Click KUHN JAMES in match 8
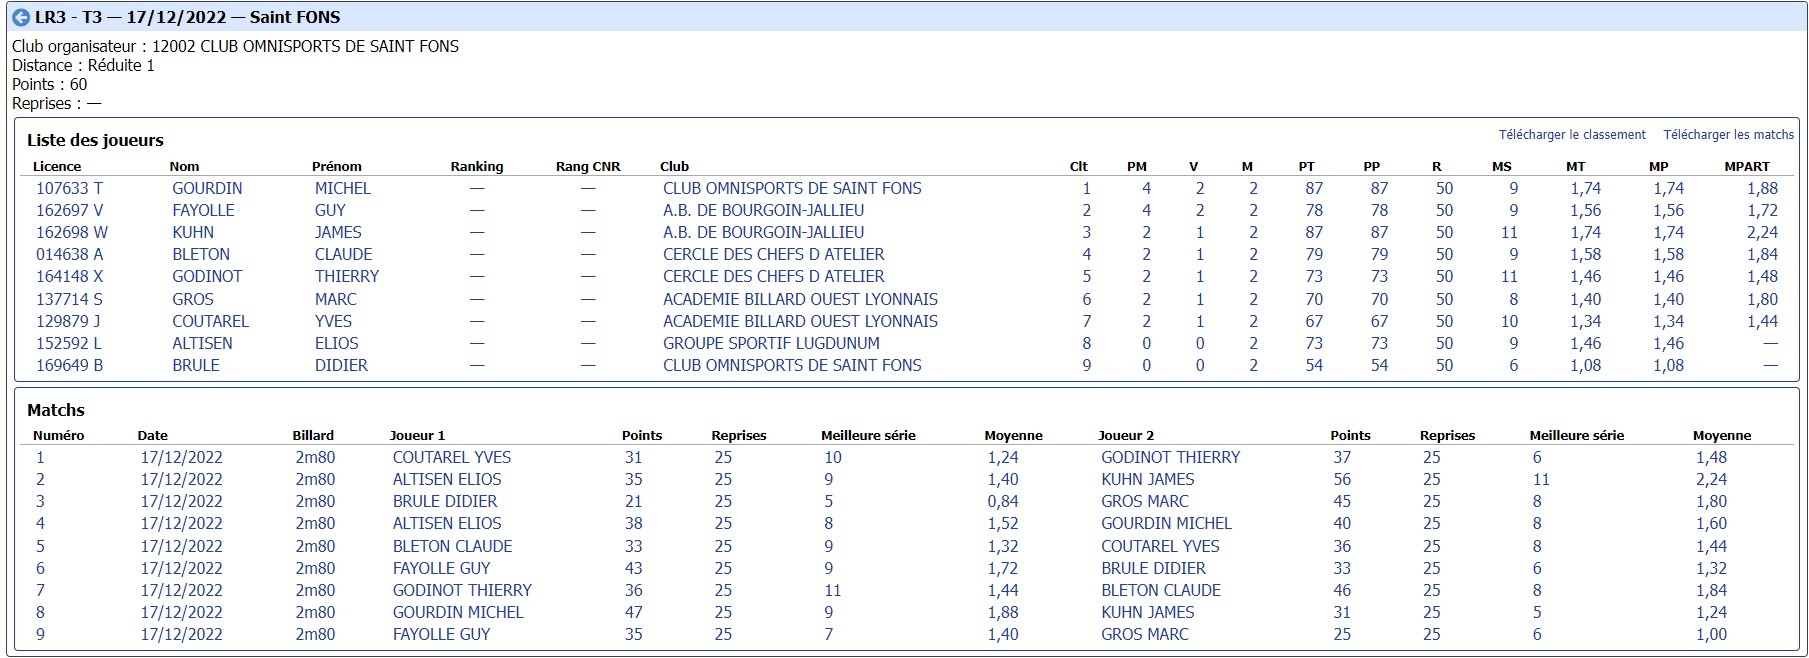The width and height of the screenshot is (1809, 658). 1148,612
